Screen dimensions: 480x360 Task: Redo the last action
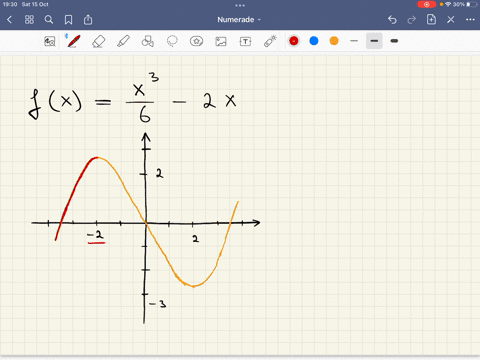pyautogui.click(x=412, y=20)
